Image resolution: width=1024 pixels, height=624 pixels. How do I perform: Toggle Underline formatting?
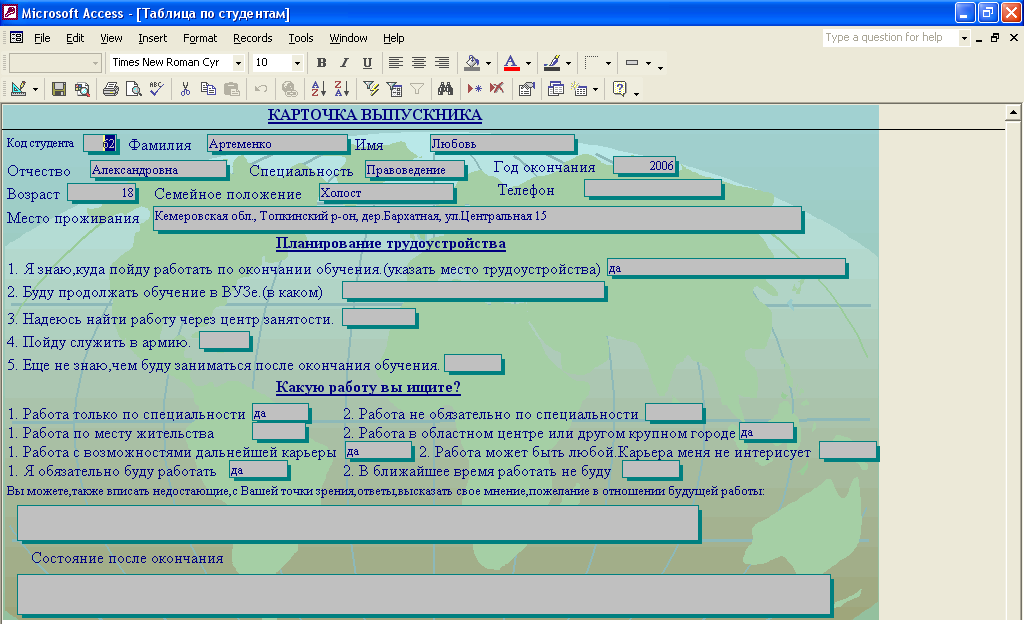[x=367, y=63]
